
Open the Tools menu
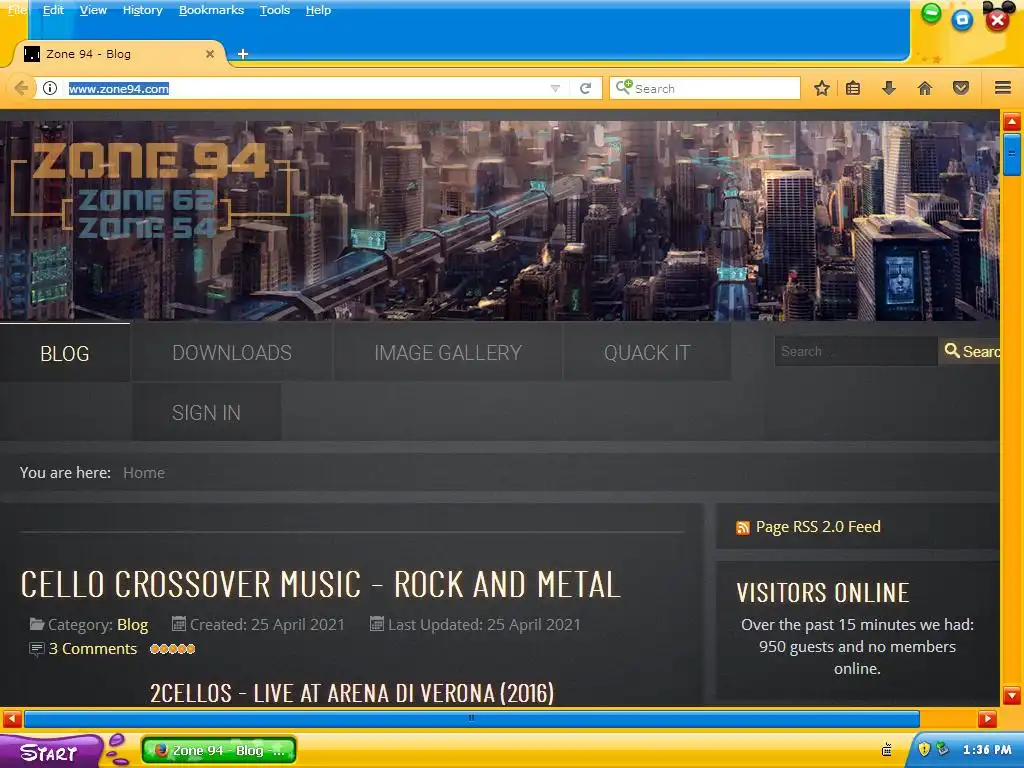(x=275, y=10)
